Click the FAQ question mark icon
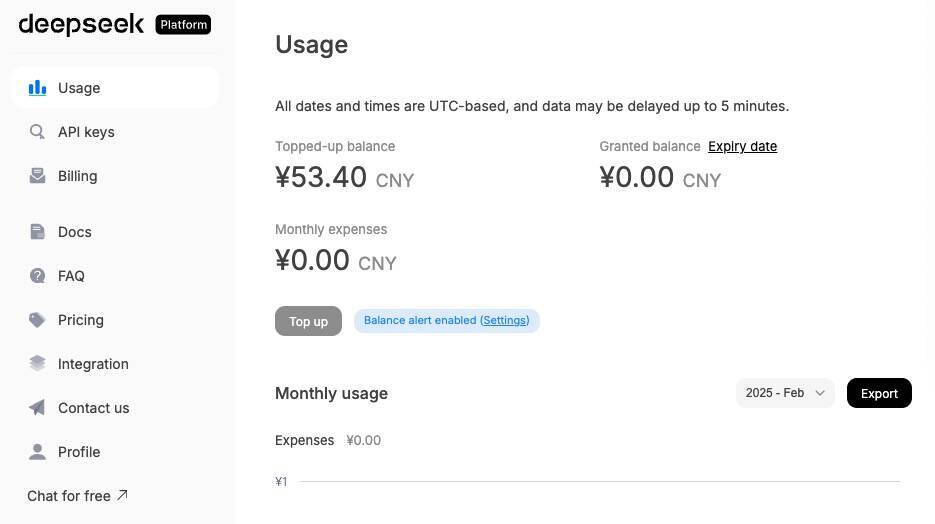 (x=38, y=276)
